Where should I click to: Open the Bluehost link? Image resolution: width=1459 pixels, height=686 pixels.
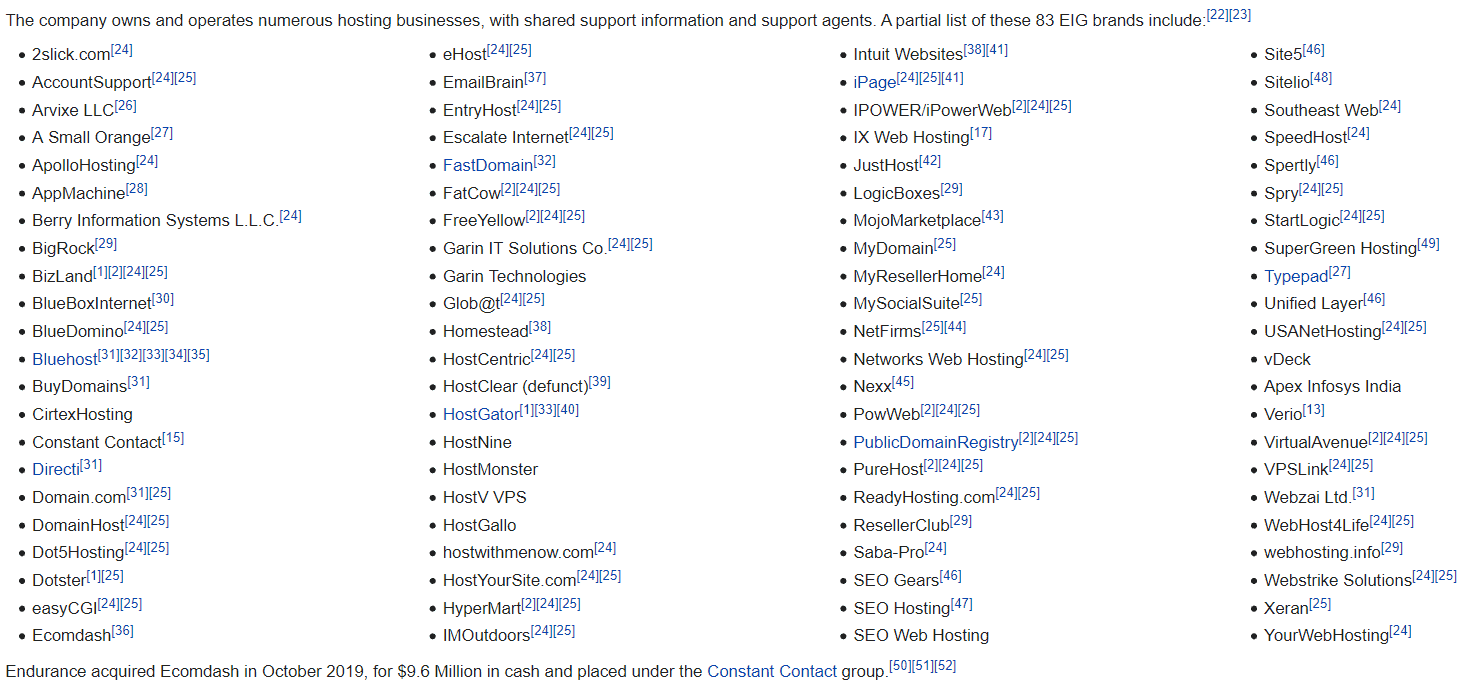coord(65,360)
